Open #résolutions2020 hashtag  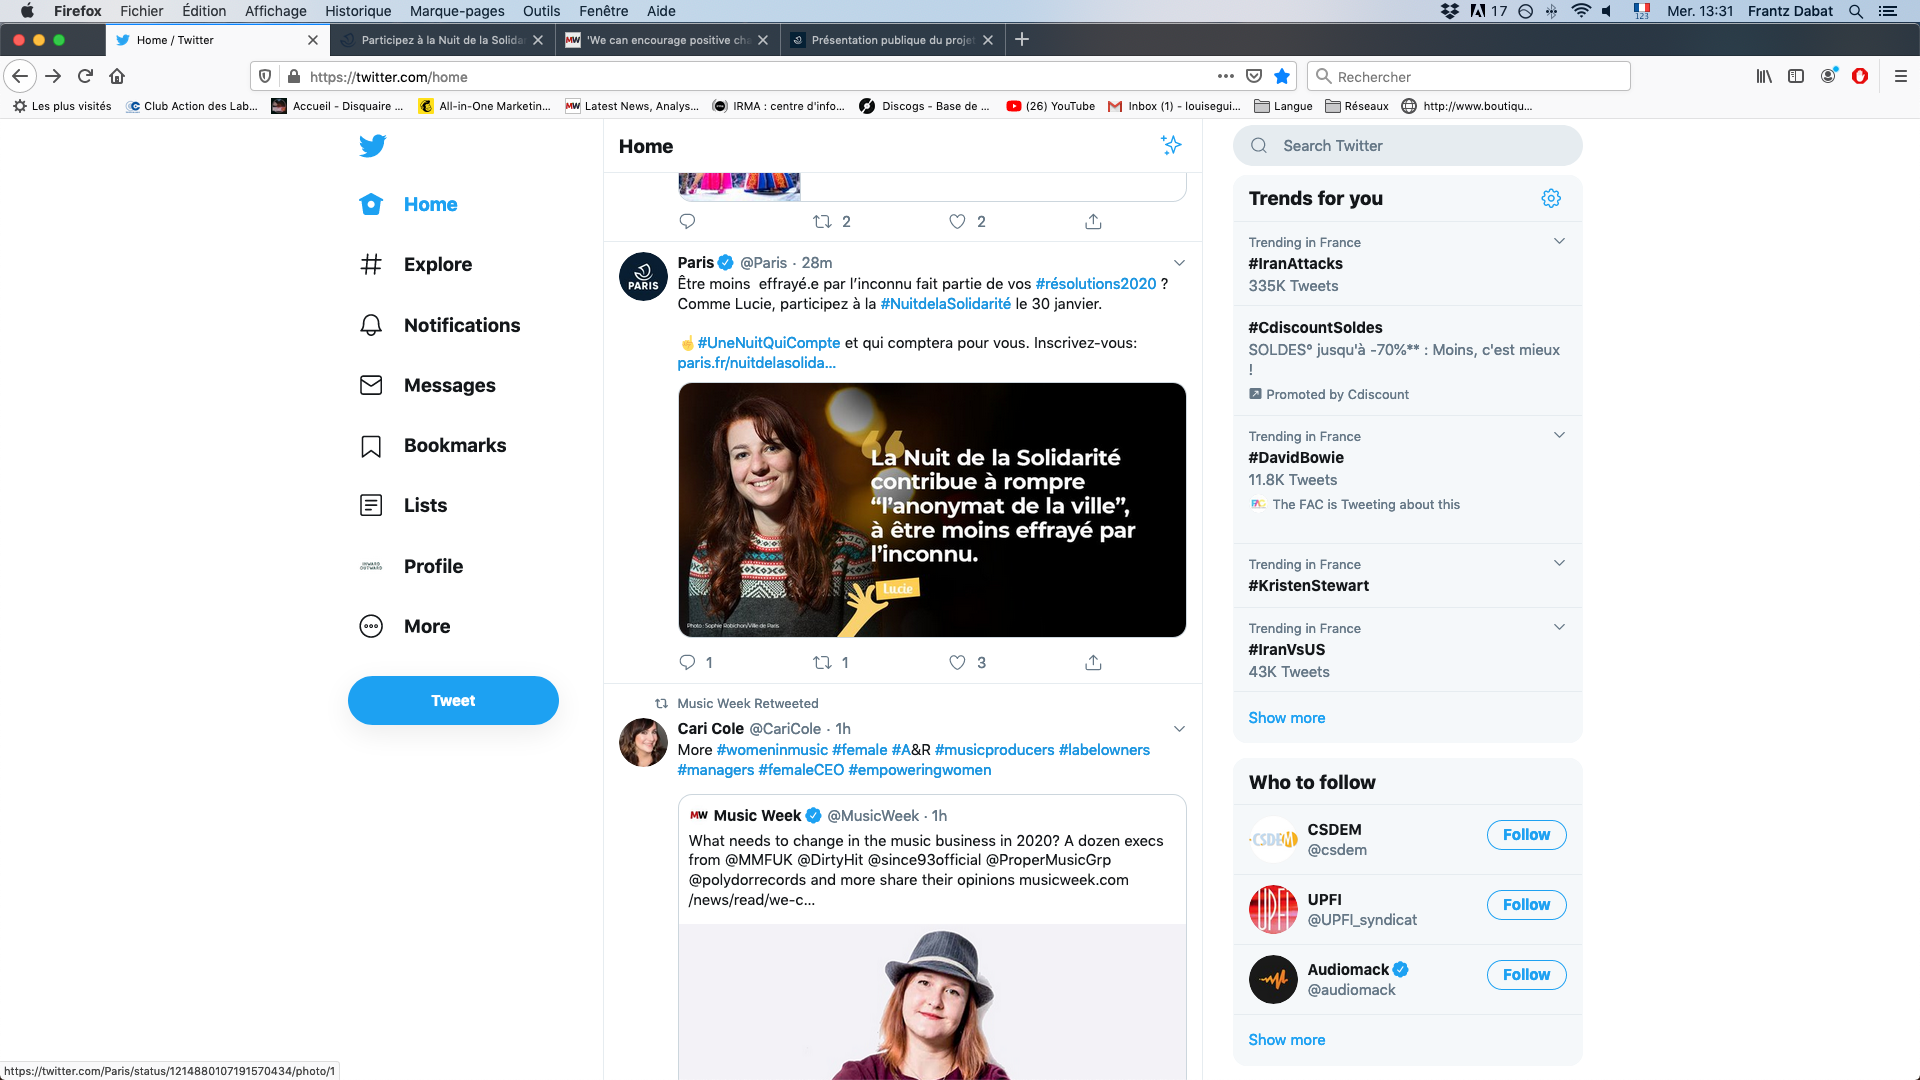(x=1095, y=284)
